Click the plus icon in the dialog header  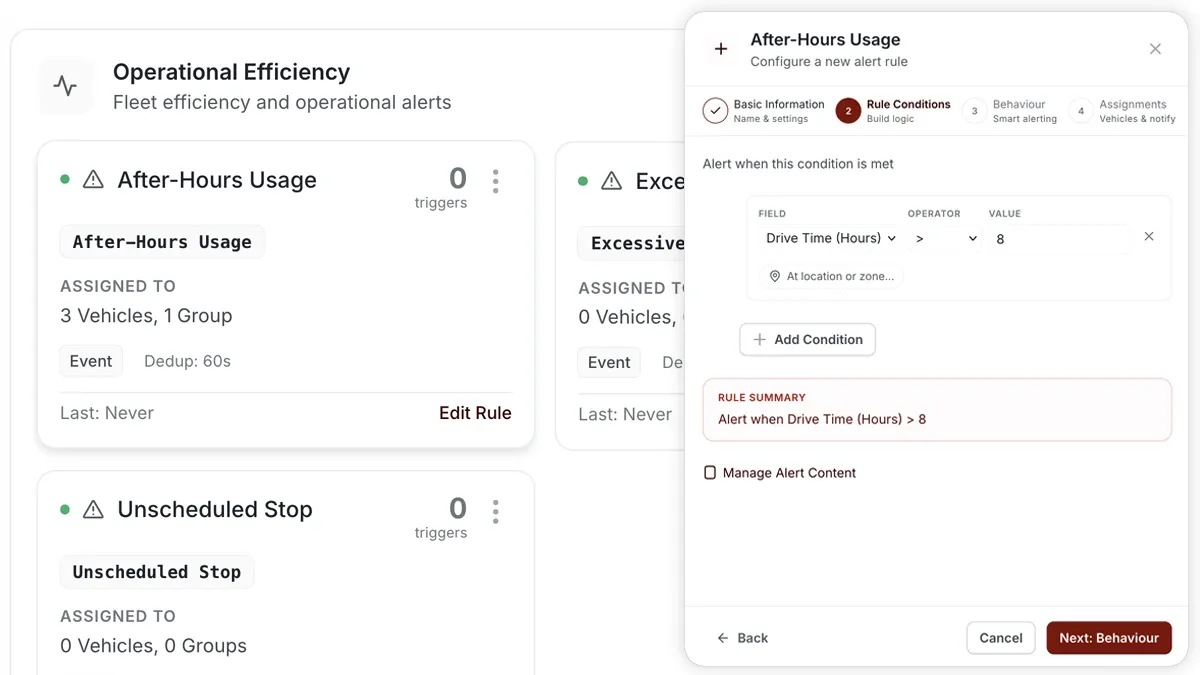[x=720, y=49]
